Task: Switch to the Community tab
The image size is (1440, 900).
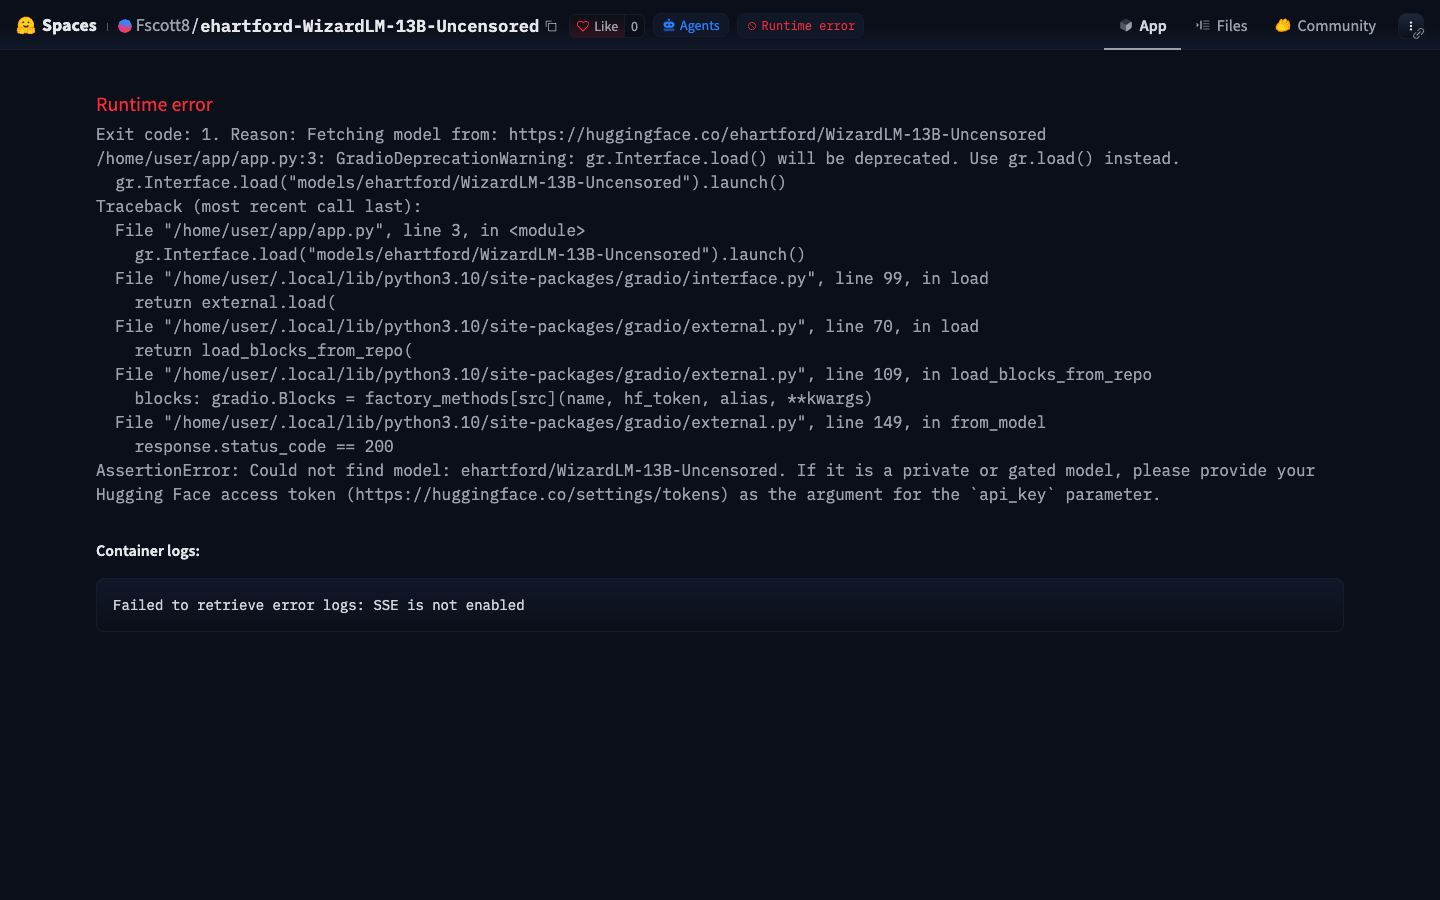Action: point(1325,26)
